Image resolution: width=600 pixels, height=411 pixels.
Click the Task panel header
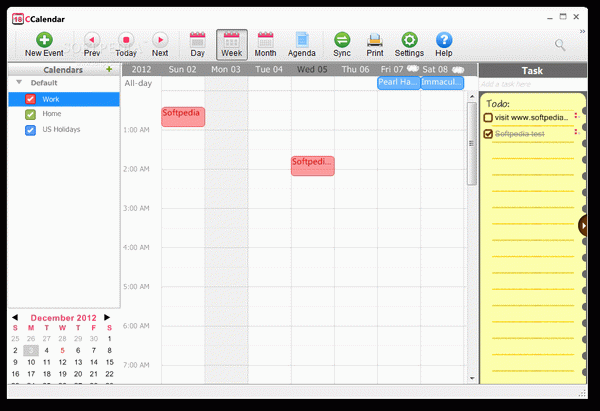533,70
